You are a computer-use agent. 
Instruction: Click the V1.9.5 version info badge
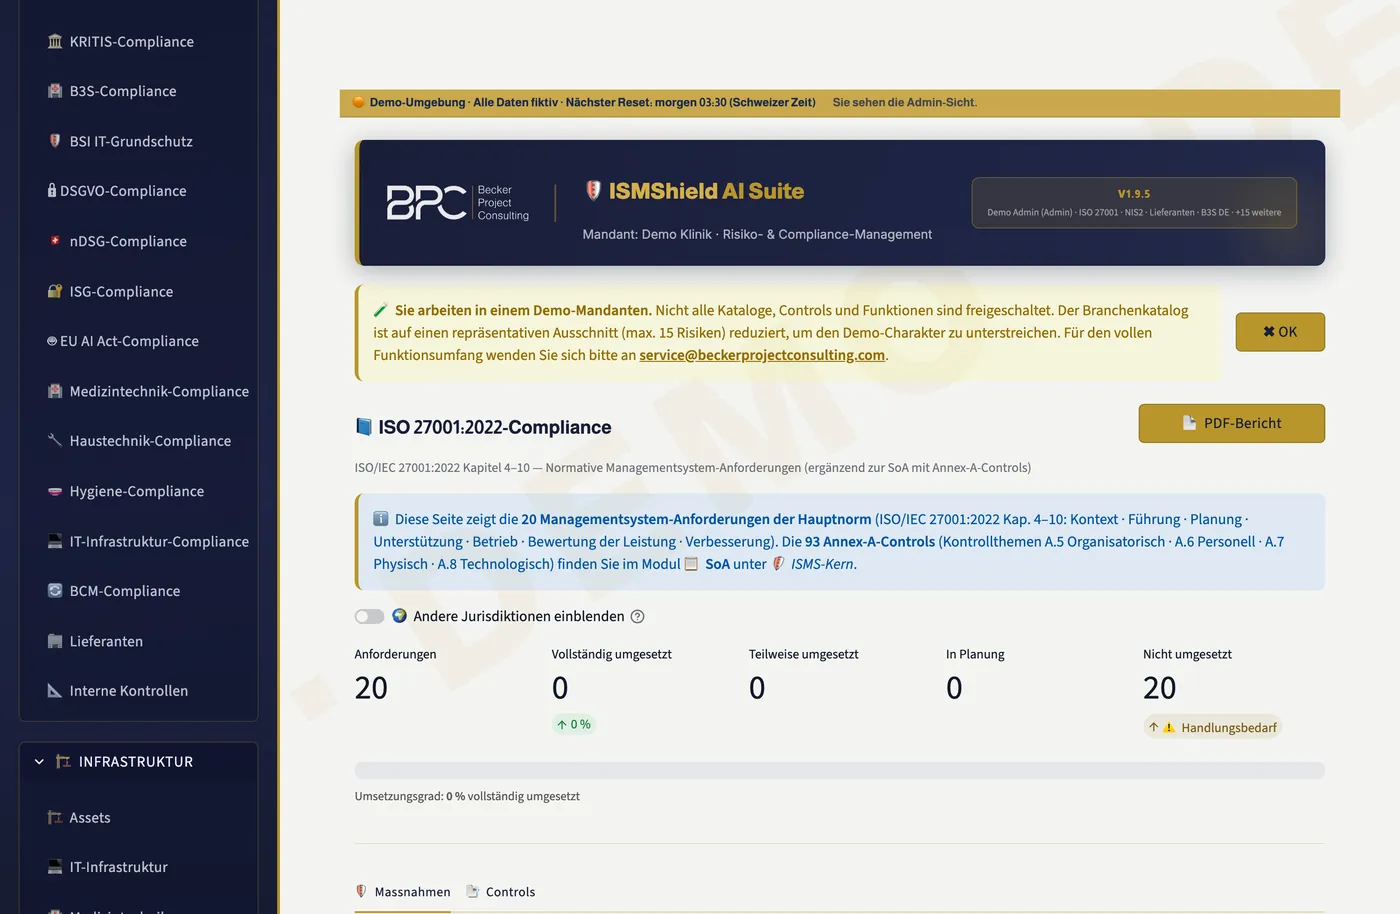tap(1134, 203)
